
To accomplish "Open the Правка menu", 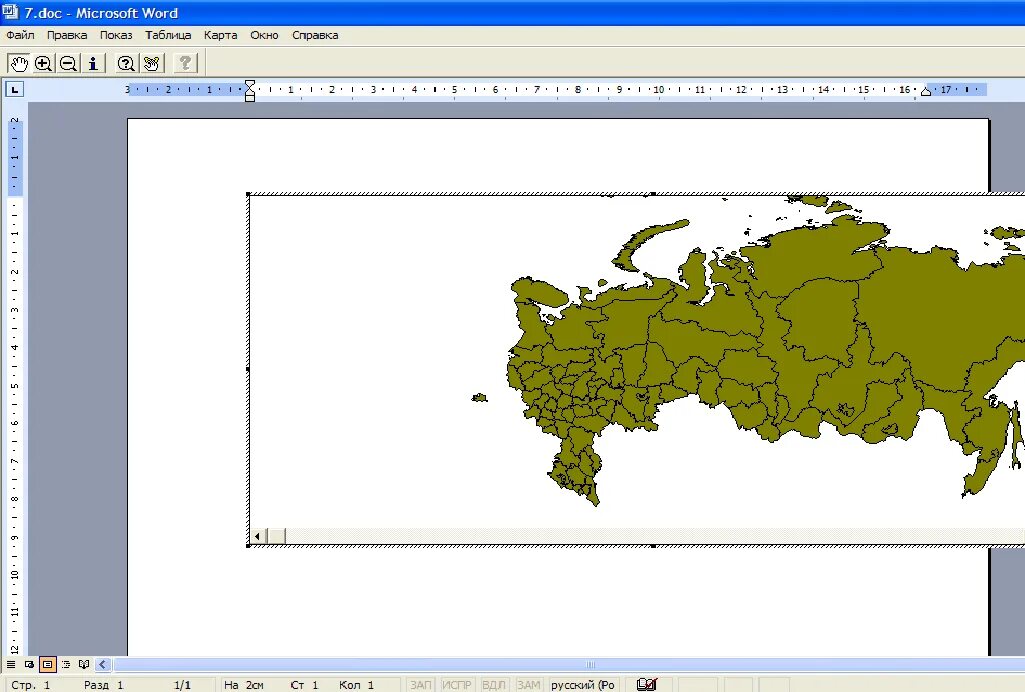I will point(67,35).
